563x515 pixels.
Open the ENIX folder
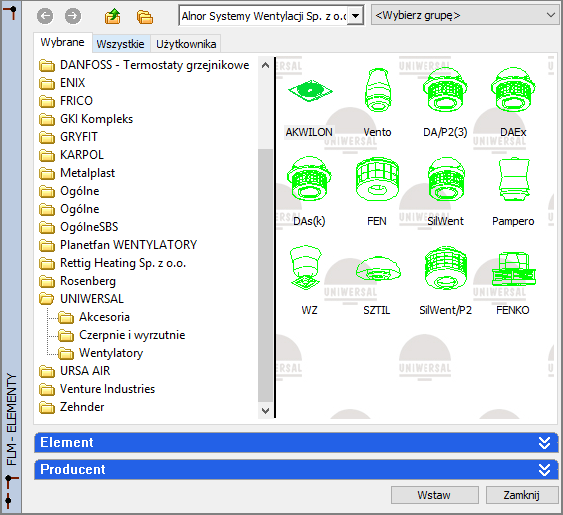click(x=62, y=83)
